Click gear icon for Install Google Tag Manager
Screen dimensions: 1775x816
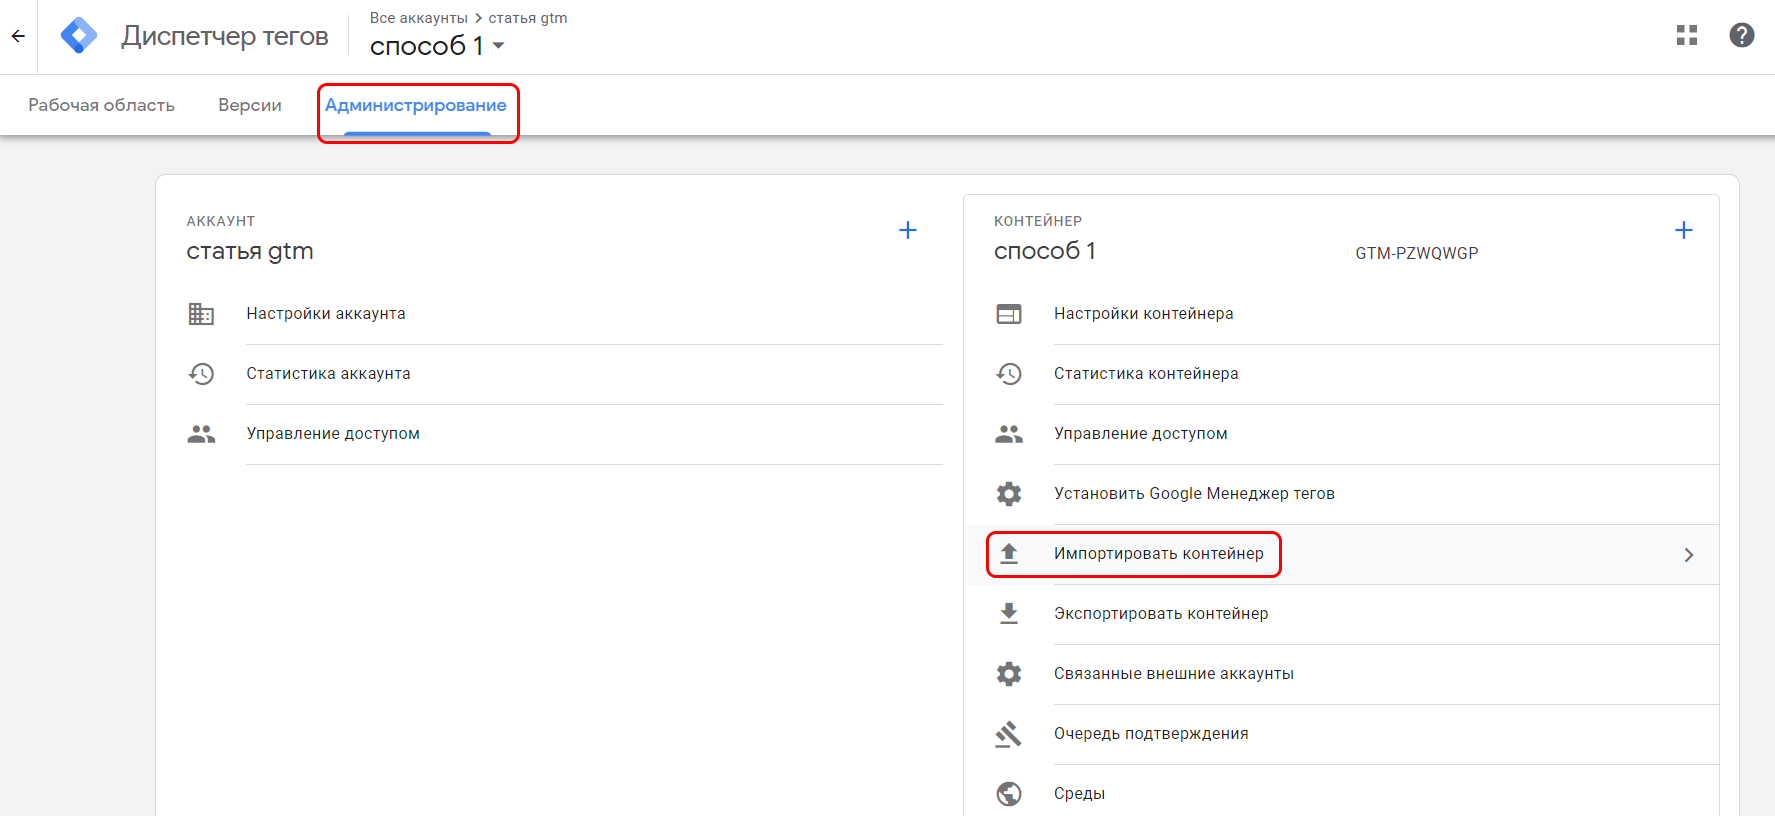1009,494
